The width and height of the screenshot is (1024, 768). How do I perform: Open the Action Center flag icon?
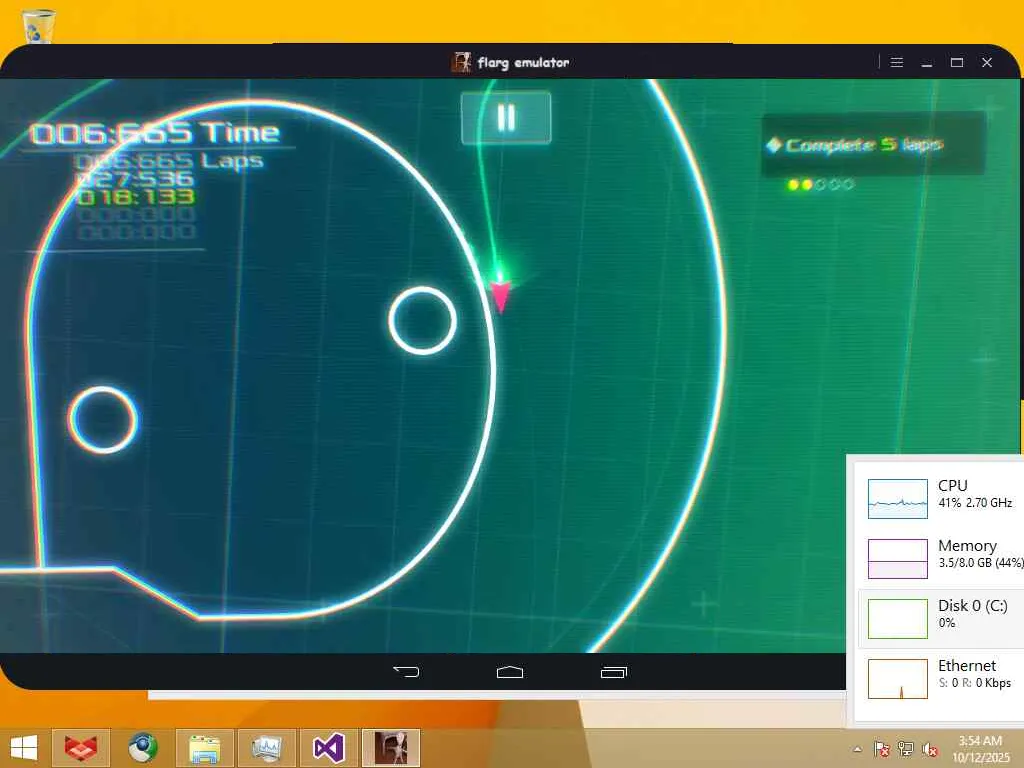click(882, 748)
